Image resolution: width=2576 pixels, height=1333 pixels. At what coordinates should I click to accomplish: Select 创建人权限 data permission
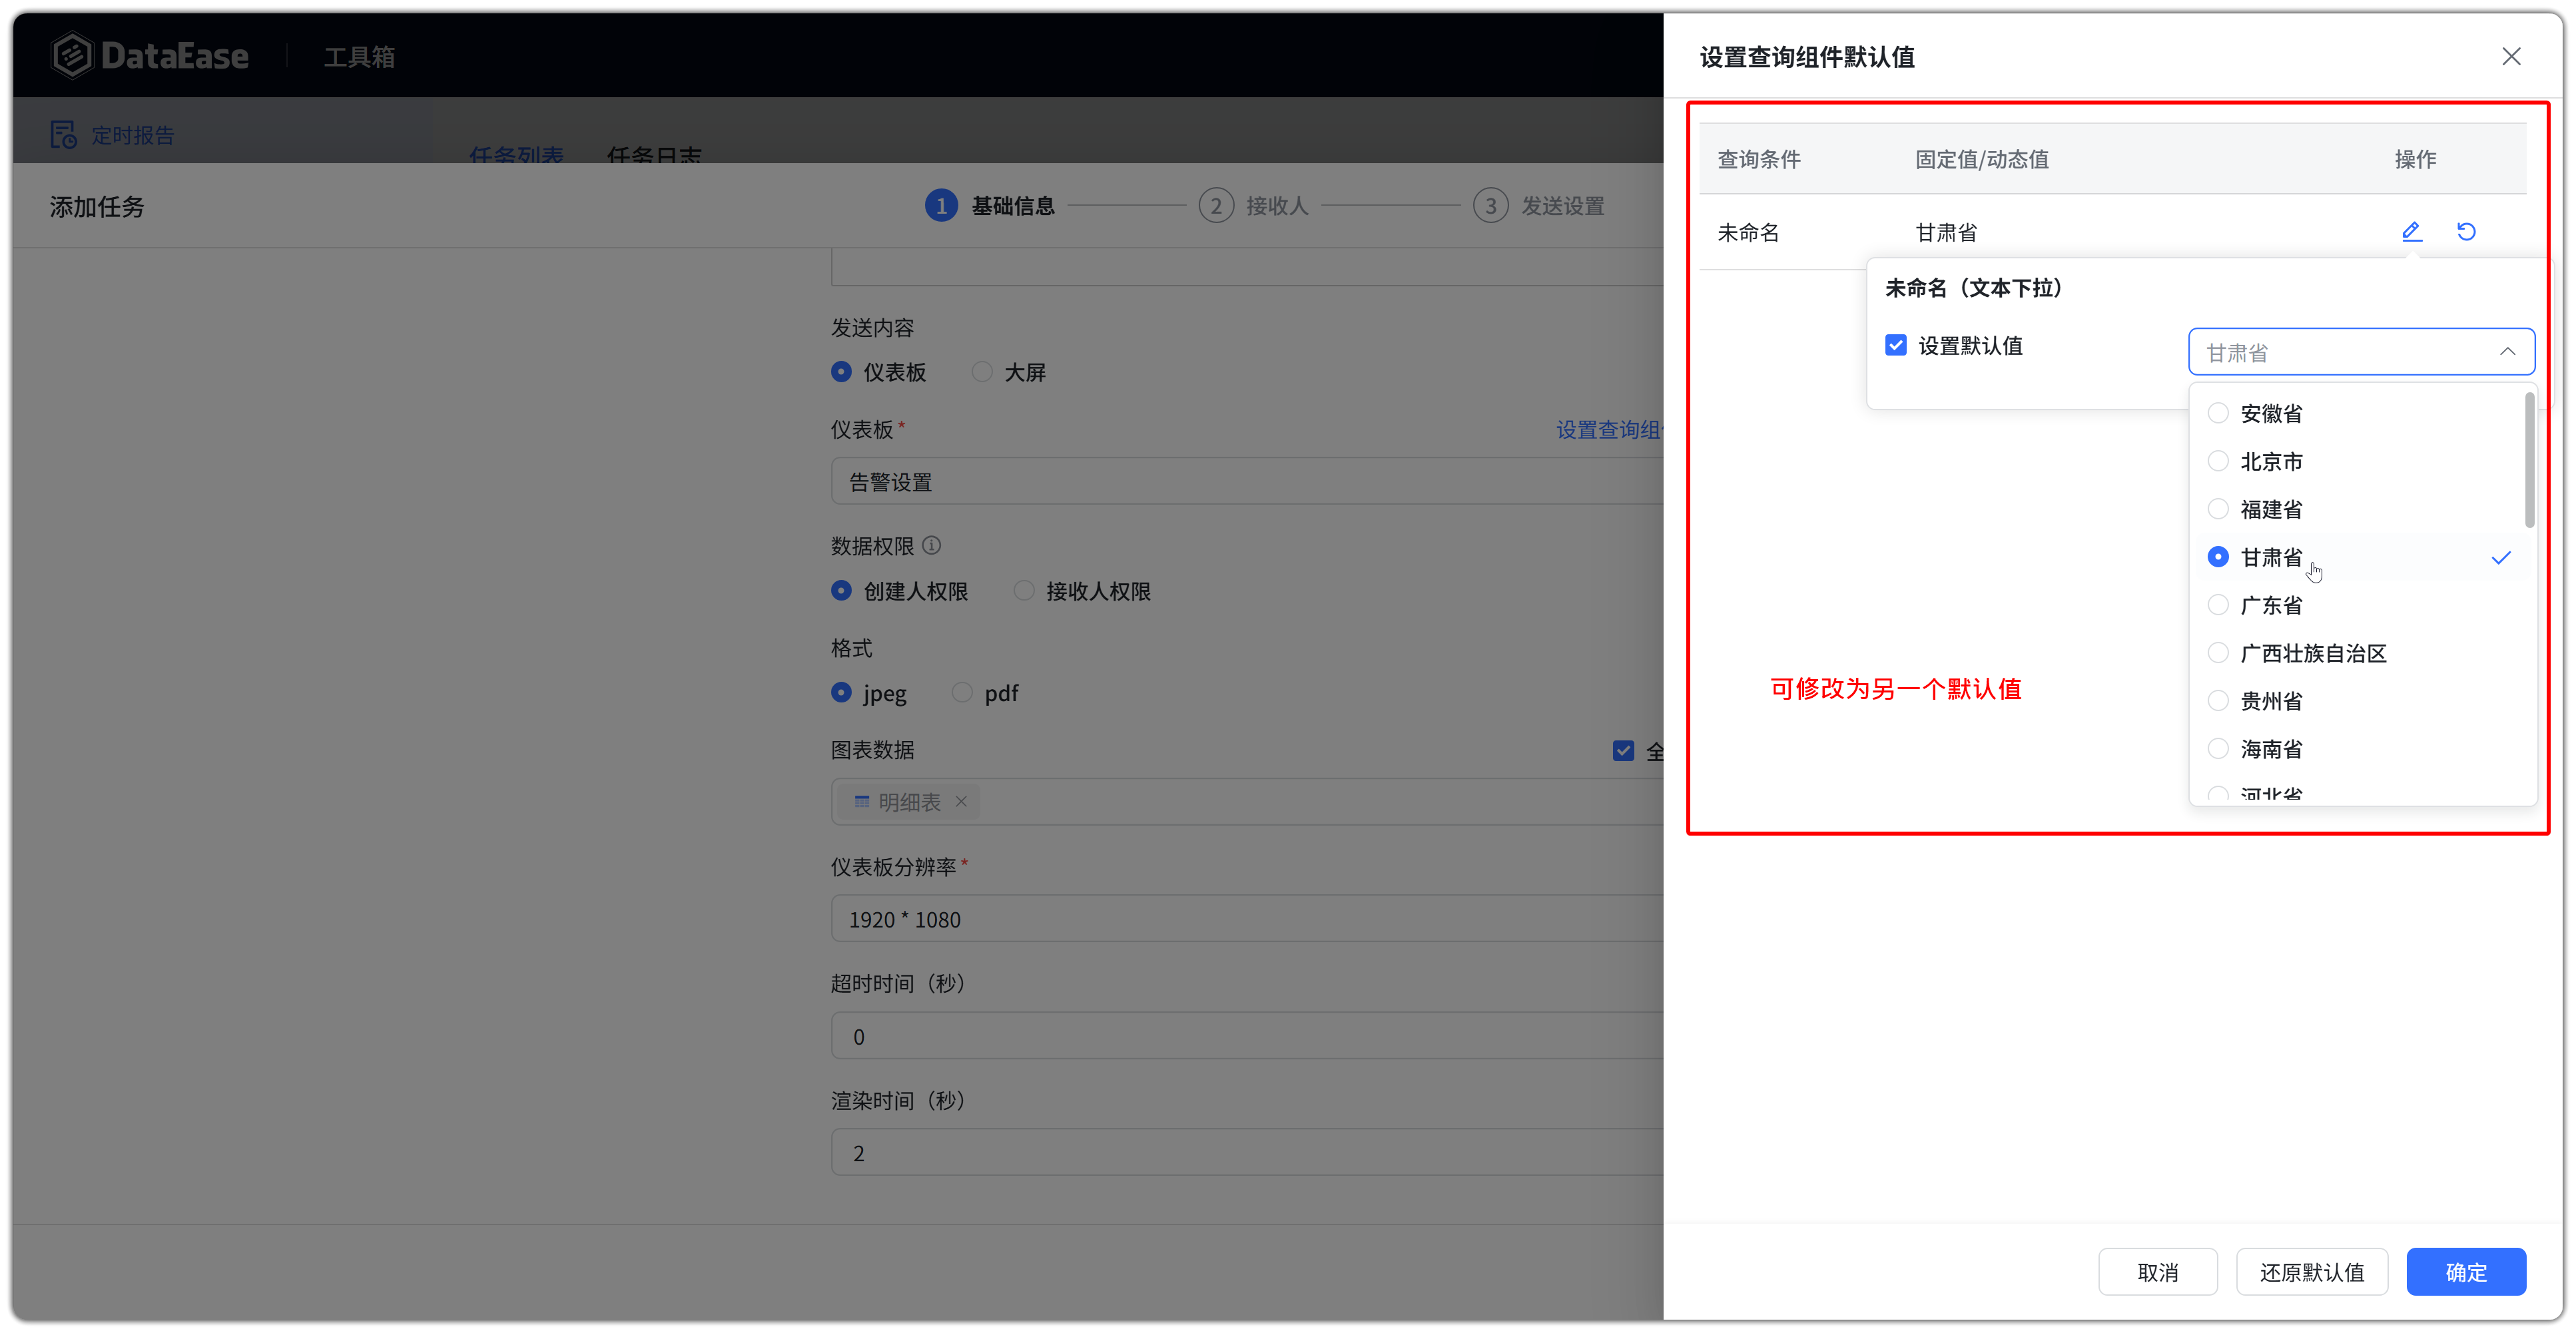841,591
